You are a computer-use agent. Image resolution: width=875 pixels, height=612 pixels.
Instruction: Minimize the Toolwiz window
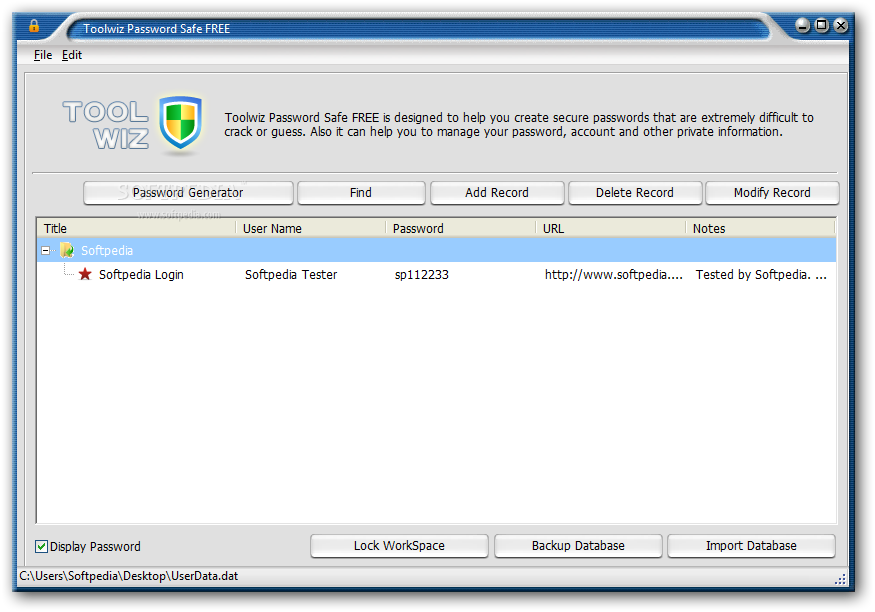802,25
